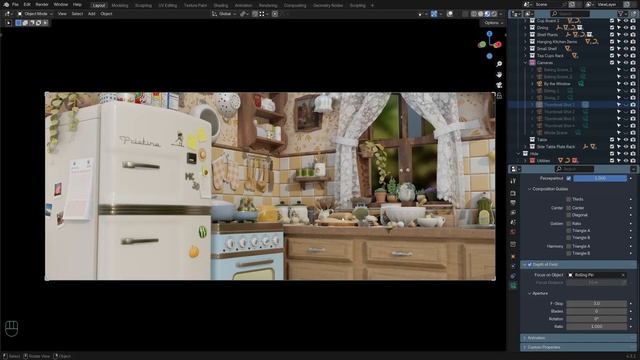Hide the Table collection with its eye icon

pyautogui.click(x=626, y=140)
